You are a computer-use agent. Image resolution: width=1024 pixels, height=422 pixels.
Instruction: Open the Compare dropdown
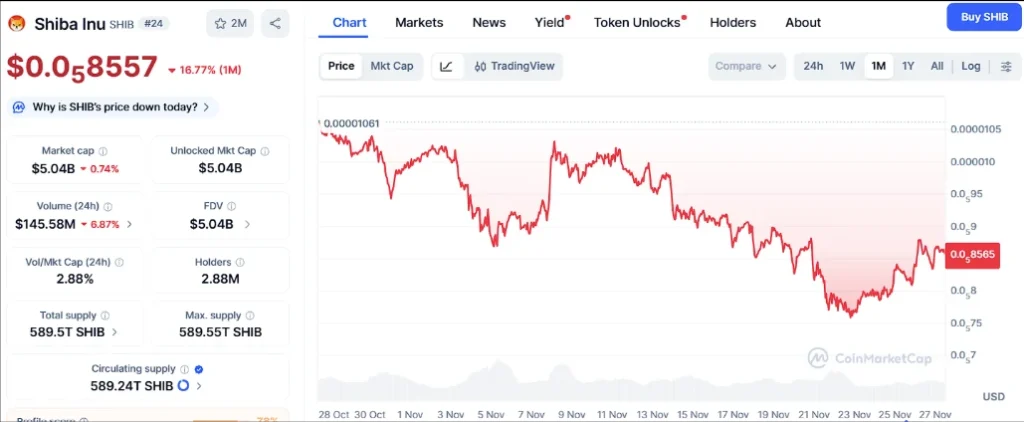point(746,66)
